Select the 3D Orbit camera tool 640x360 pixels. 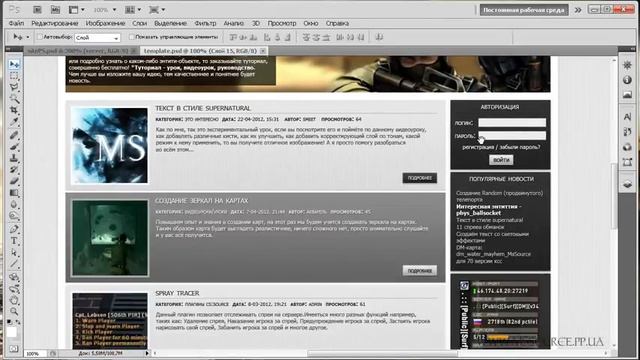(x=14, y=289)
